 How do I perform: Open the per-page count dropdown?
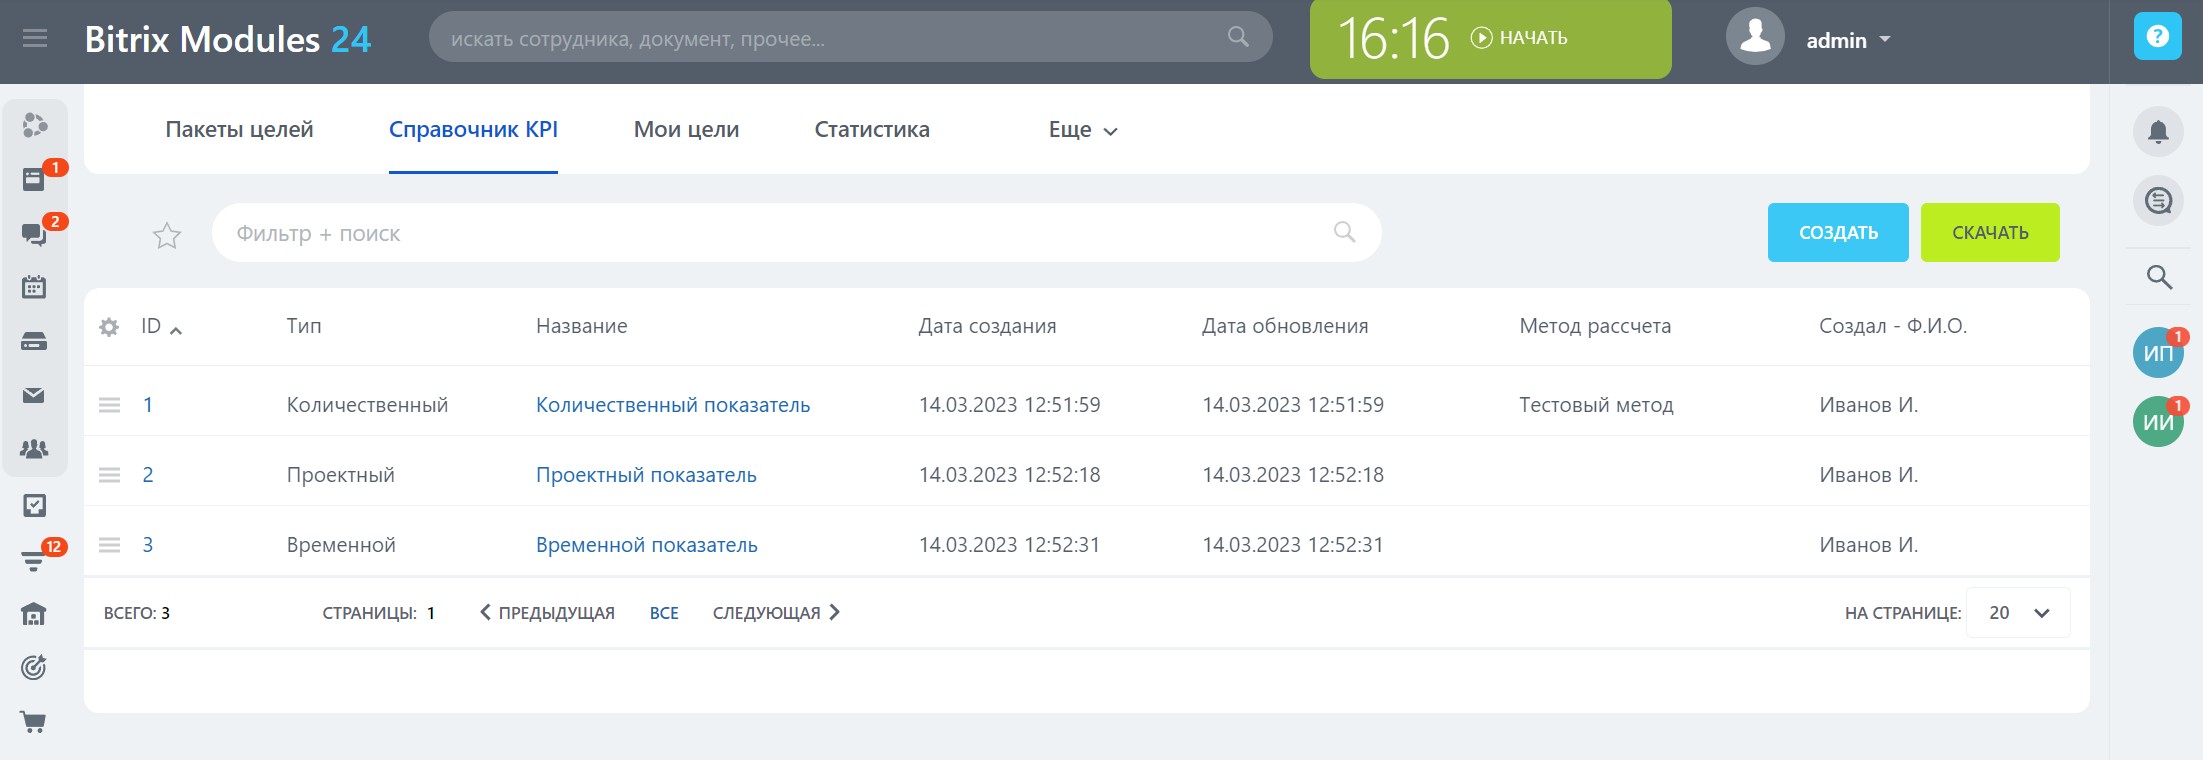coord(2018,613)
